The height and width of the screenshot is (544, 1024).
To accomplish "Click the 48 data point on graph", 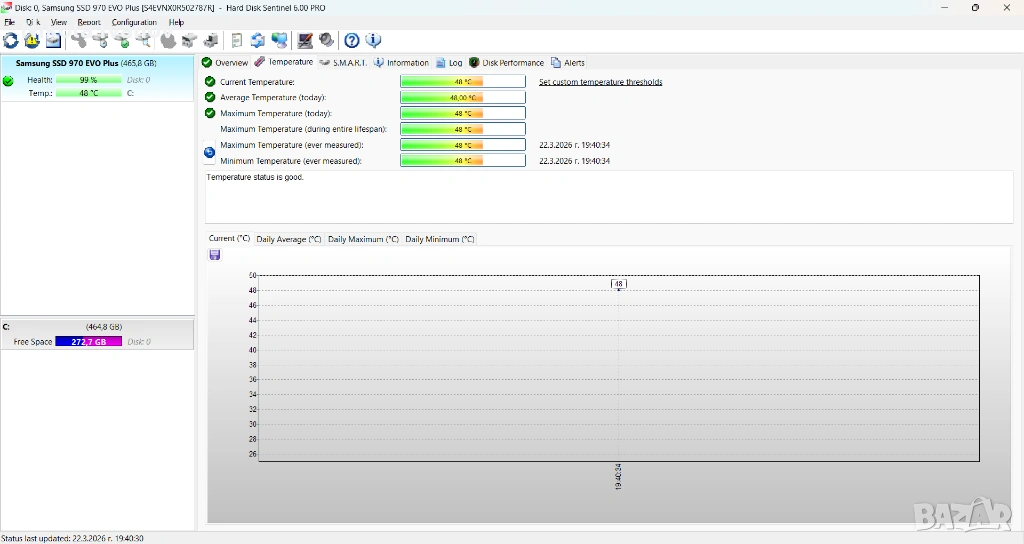I will (619, 285).
